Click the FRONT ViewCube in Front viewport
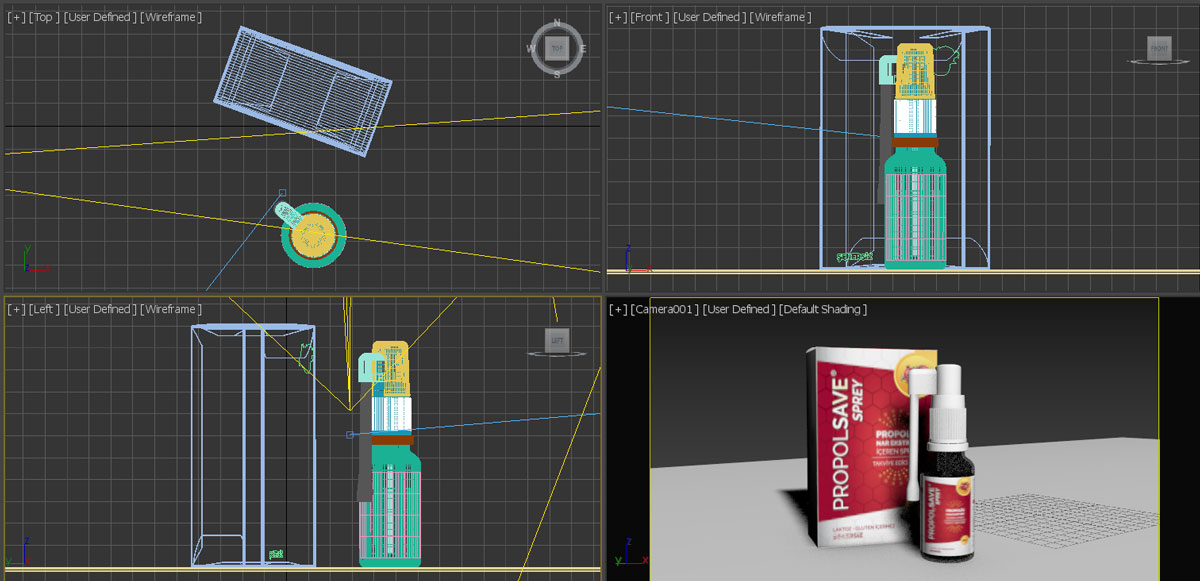The image size is (1200, 581). [x=1159, y=48]
